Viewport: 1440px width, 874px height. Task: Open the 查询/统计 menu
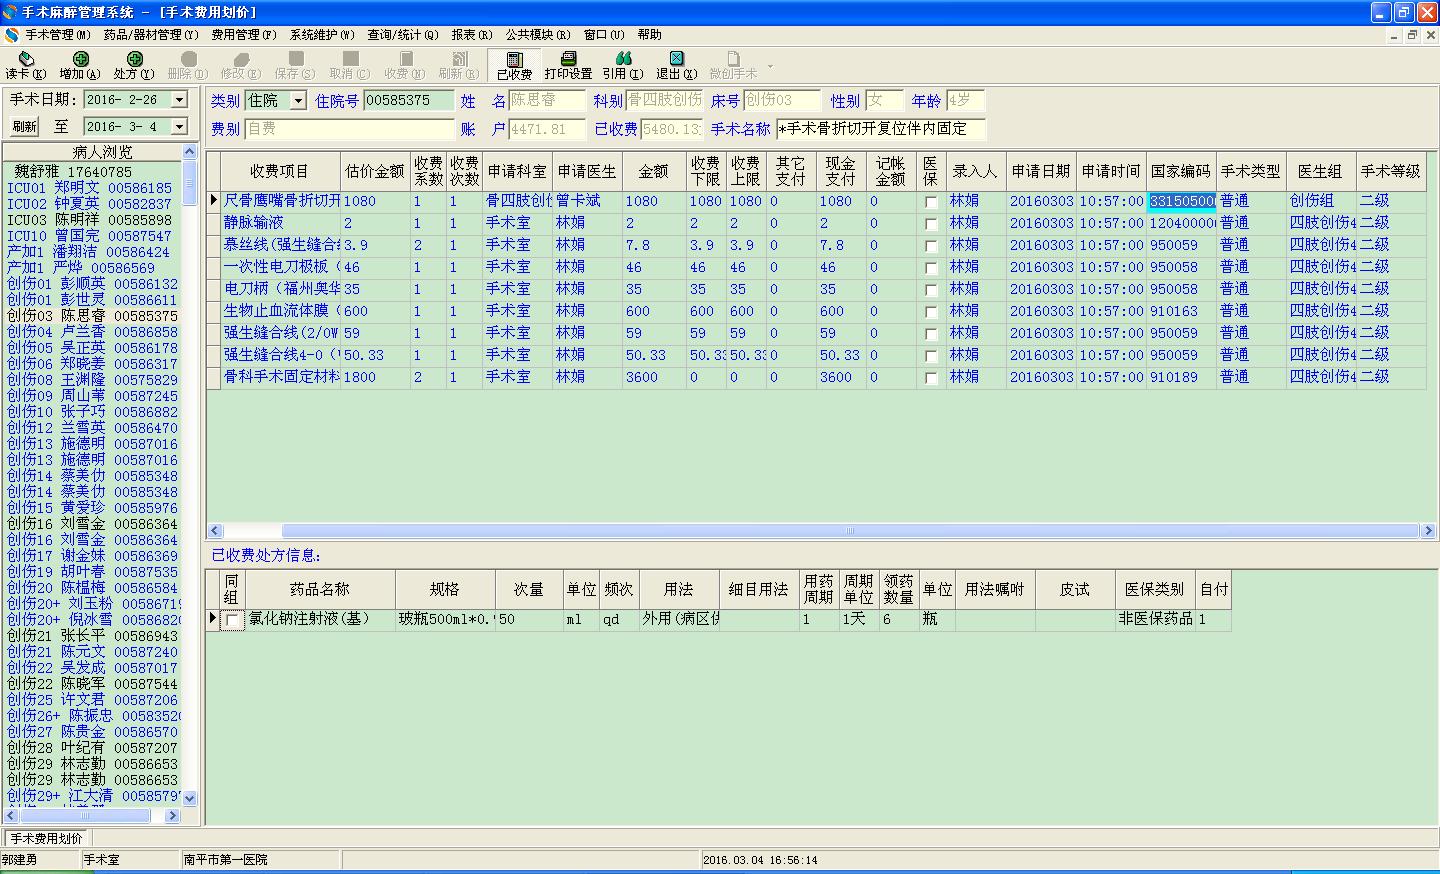click(402, 35)
